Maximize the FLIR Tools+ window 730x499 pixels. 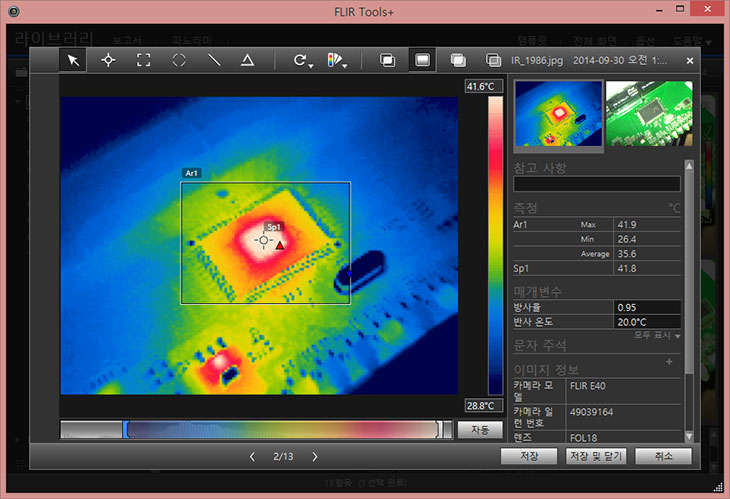[x=680, y=9]
